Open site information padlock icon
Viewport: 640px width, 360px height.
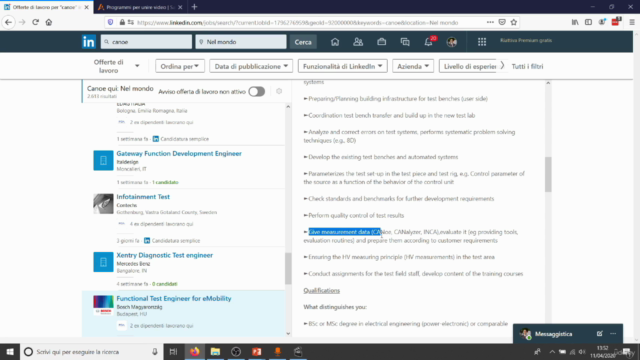pos(122,22)
